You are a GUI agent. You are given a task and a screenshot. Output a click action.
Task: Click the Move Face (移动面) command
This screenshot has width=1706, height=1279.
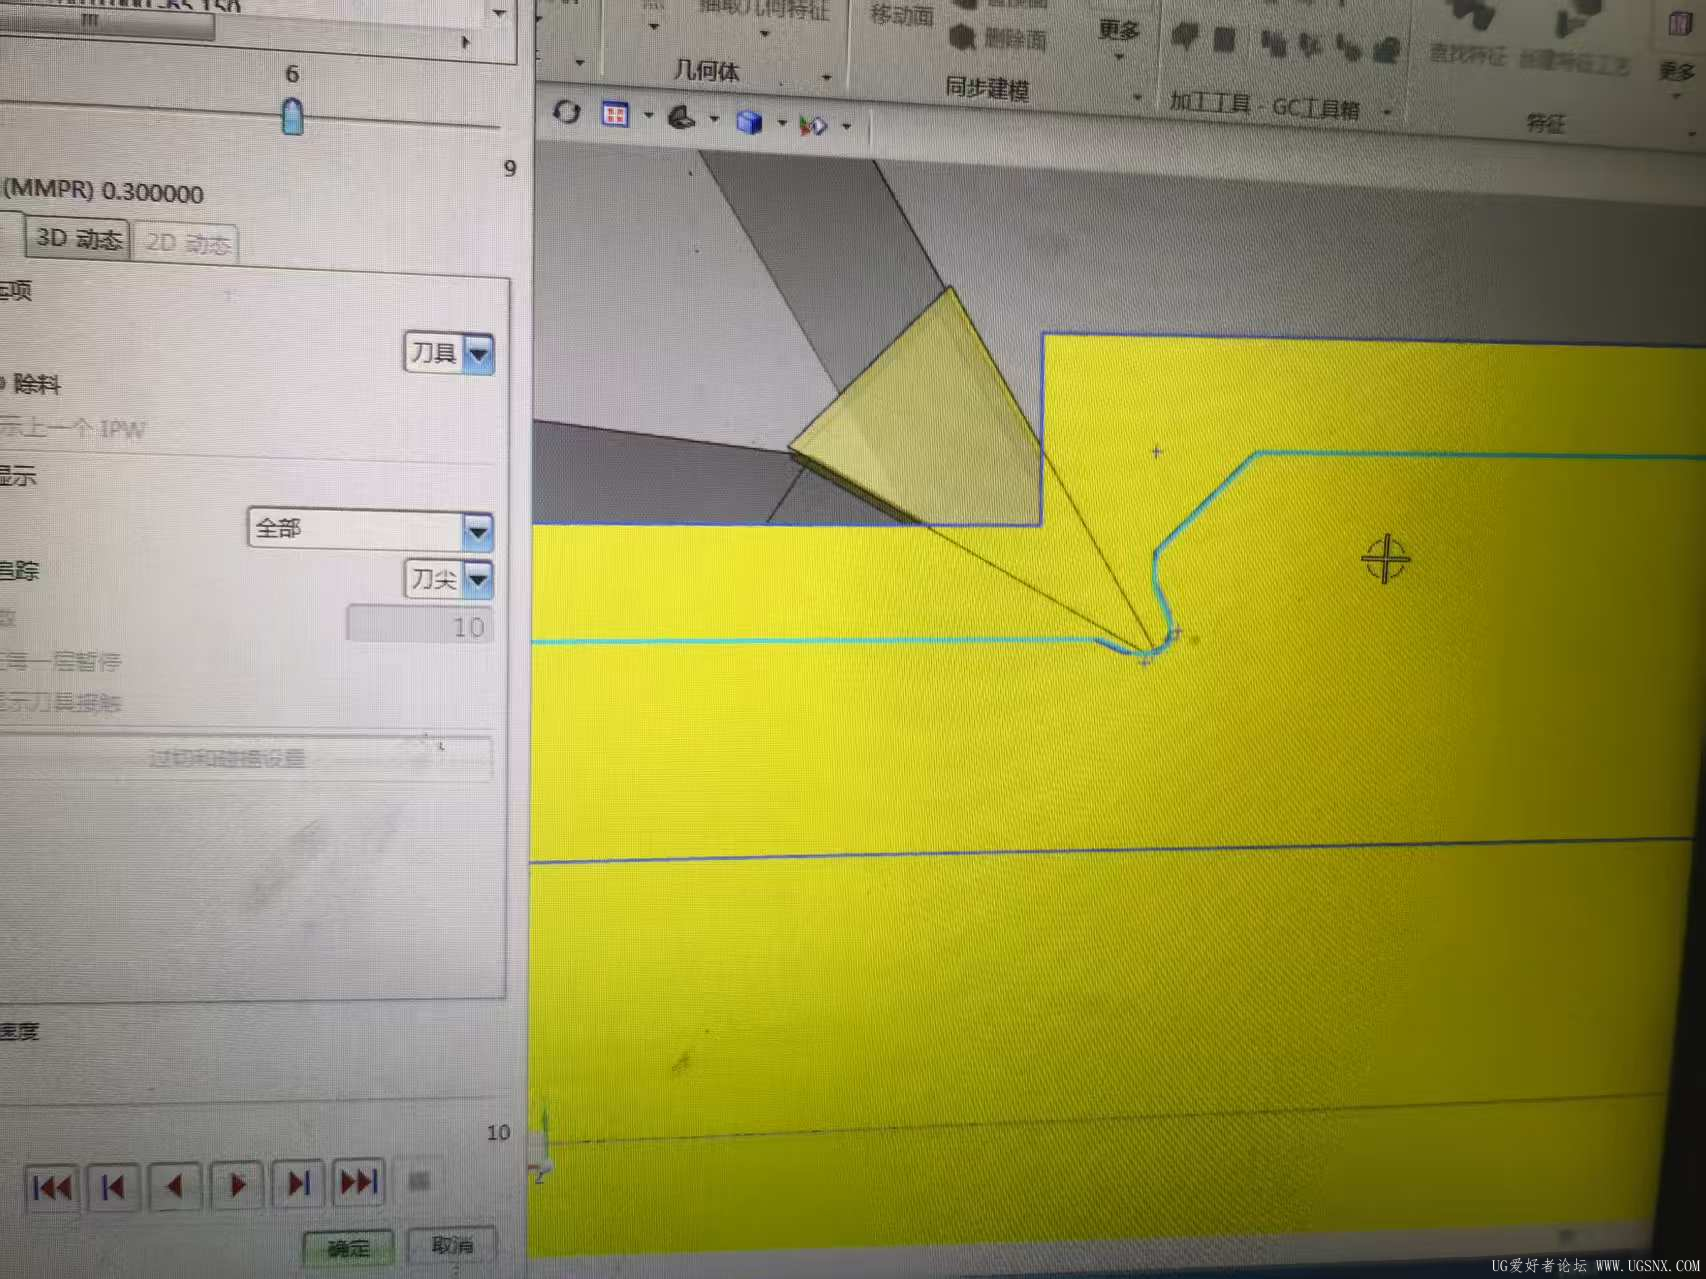(x=901, y=13)
